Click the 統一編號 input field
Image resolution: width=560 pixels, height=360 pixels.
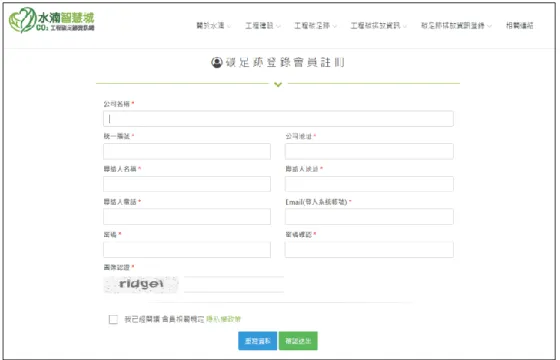(187, 151)
